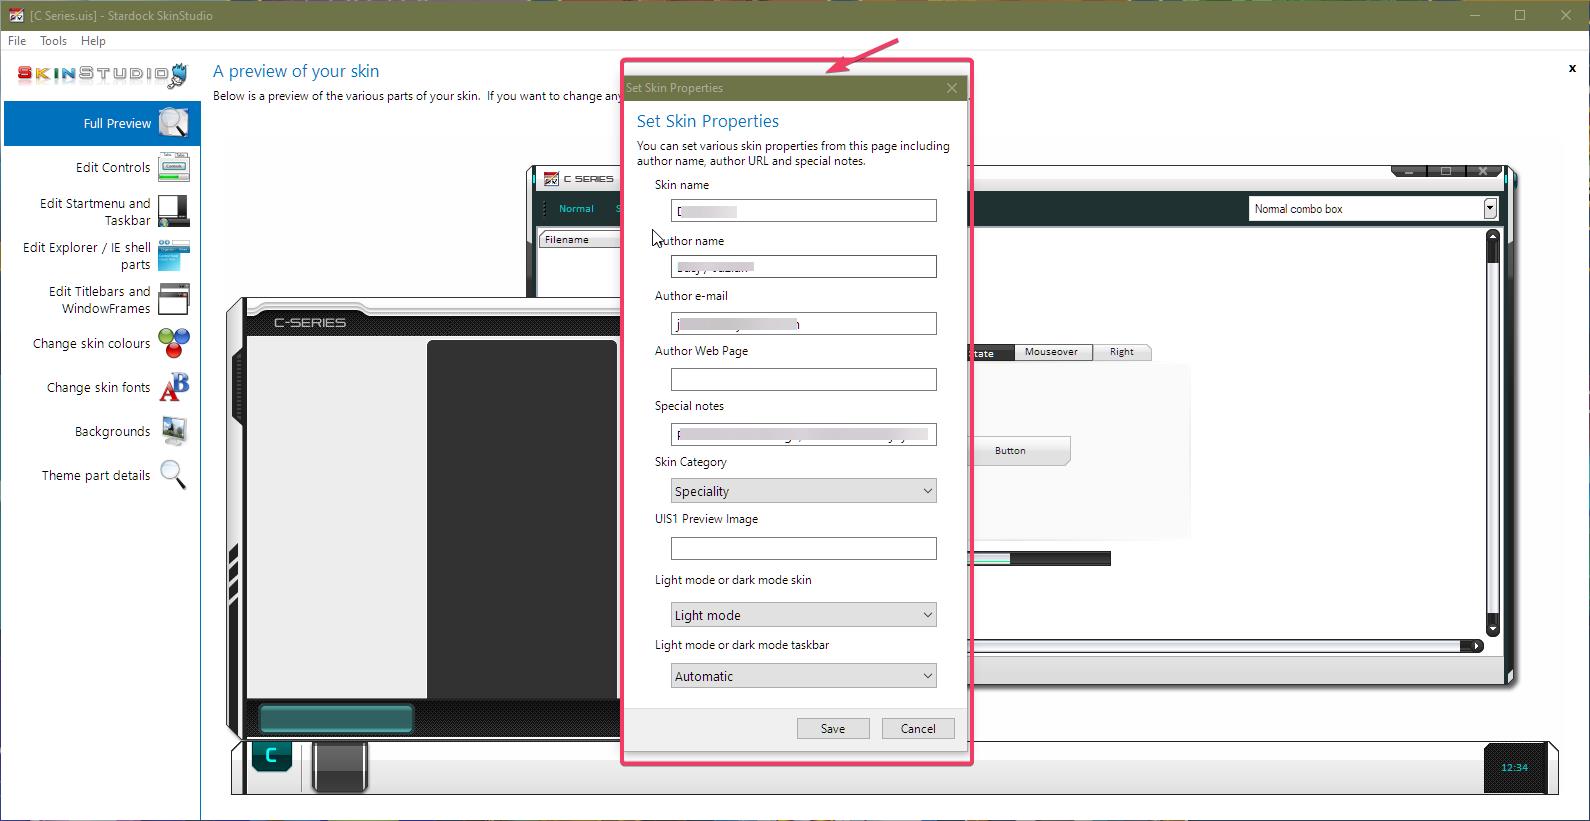
Task: Expand the Skin Category dropdown
Action: (x=803, y=491)
